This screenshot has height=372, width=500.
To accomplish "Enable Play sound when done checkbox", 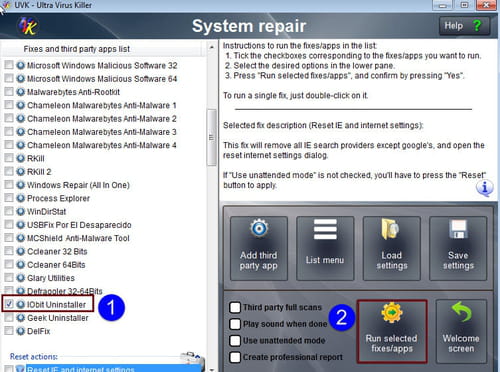I will [235, 324].
